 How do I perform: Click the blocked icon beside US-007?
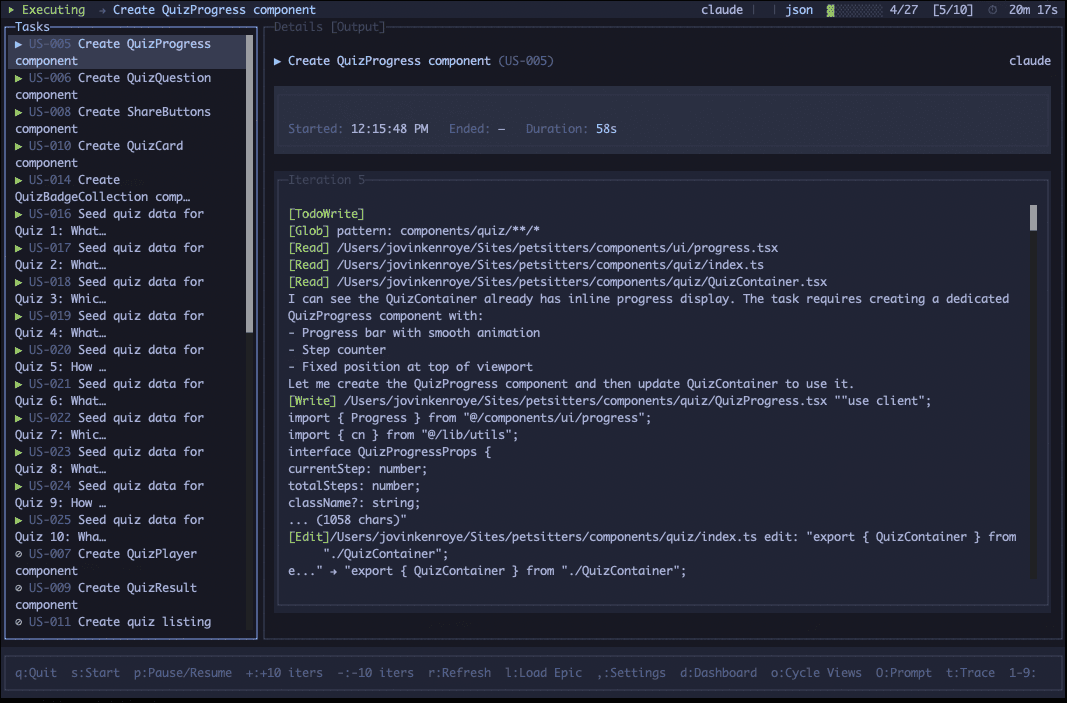[19, 554]
